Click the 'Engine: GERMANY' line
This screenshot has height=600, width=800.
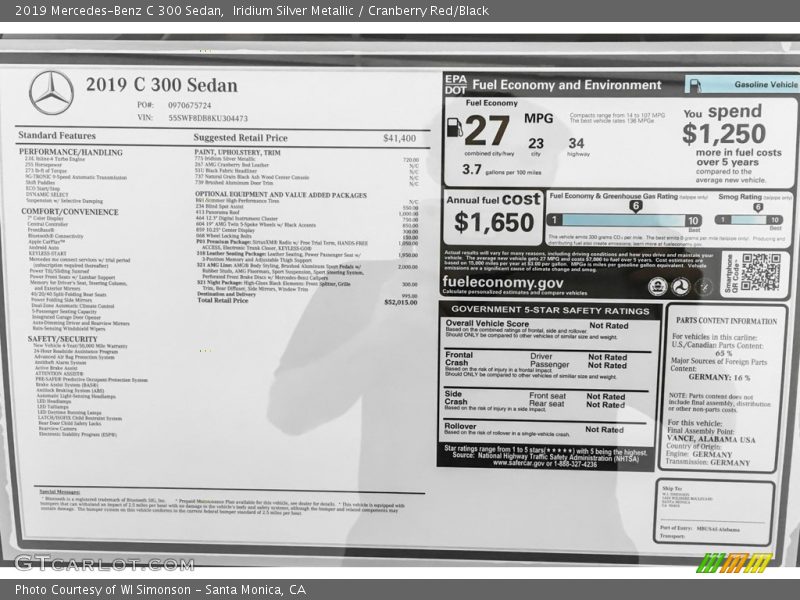coord(698,454)
